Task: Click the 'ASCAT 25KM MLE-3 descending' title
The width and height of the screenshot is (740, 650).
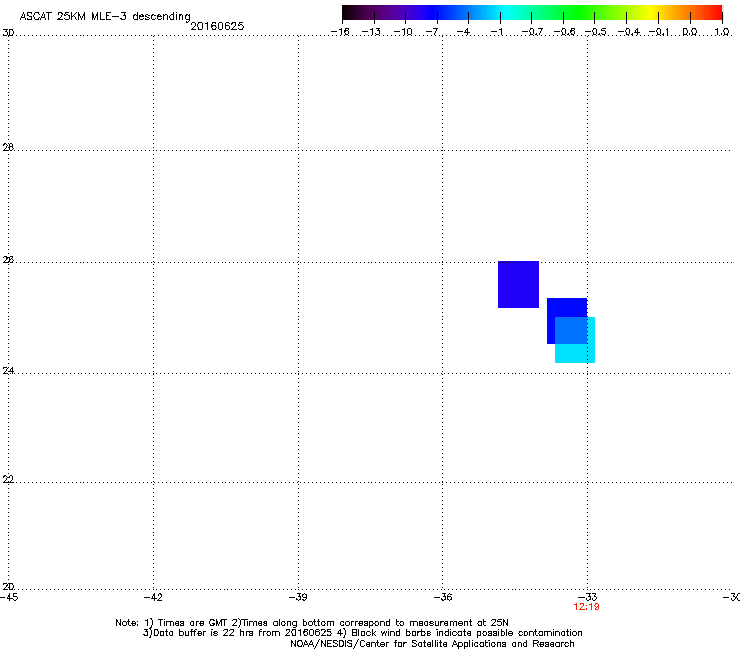Action: (105, 16)
